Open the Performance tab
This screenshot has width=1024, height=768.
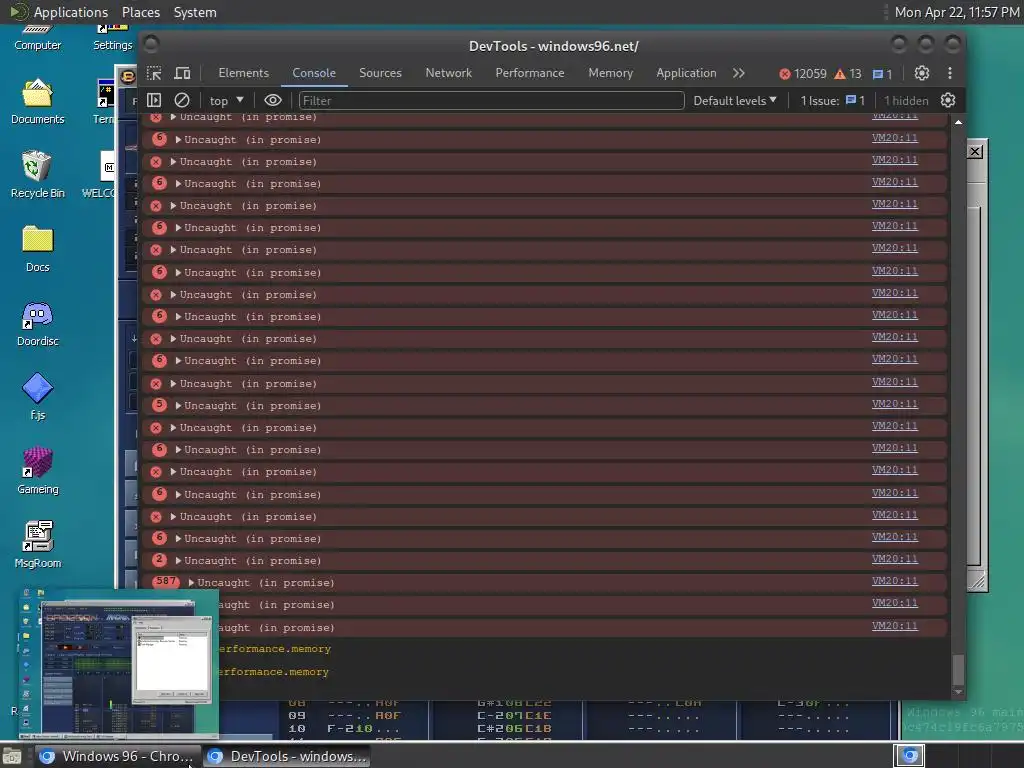click(x=530, y=73)
